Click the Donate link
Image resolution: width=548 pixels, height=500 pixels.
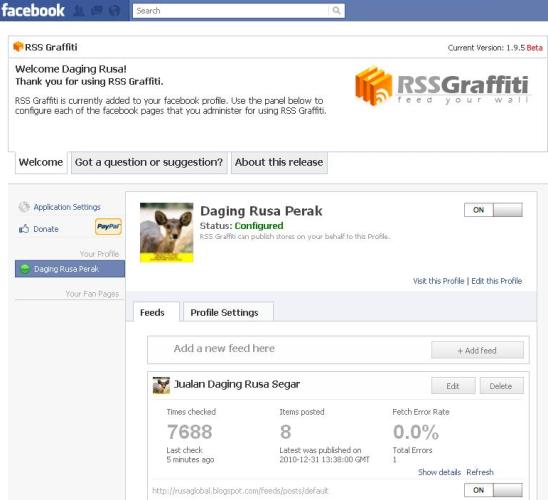[46, 229]
